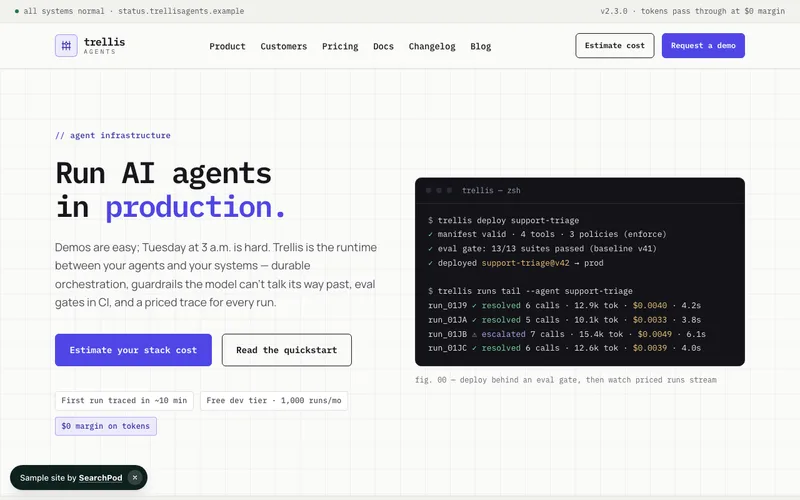
Task: Click the 'support-triage@v42' highlighted text
Action: [526, 263]
